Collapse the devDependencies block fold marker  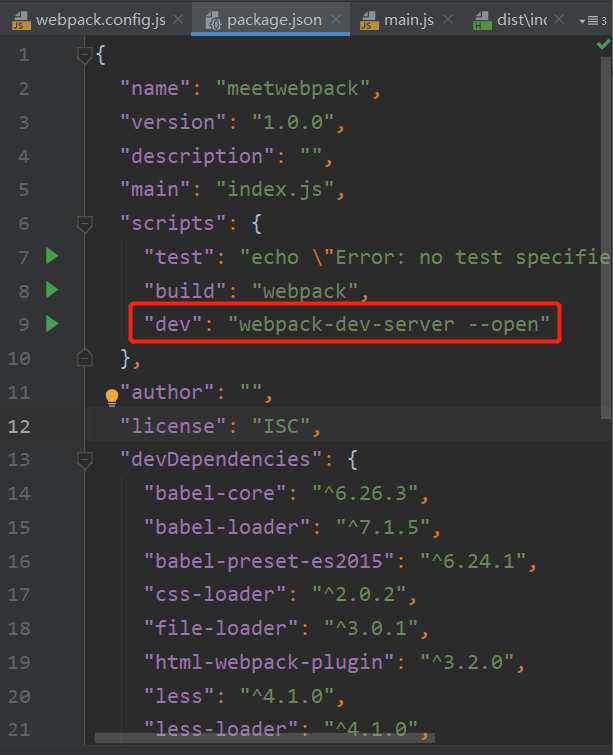click(x=85, y=460)
